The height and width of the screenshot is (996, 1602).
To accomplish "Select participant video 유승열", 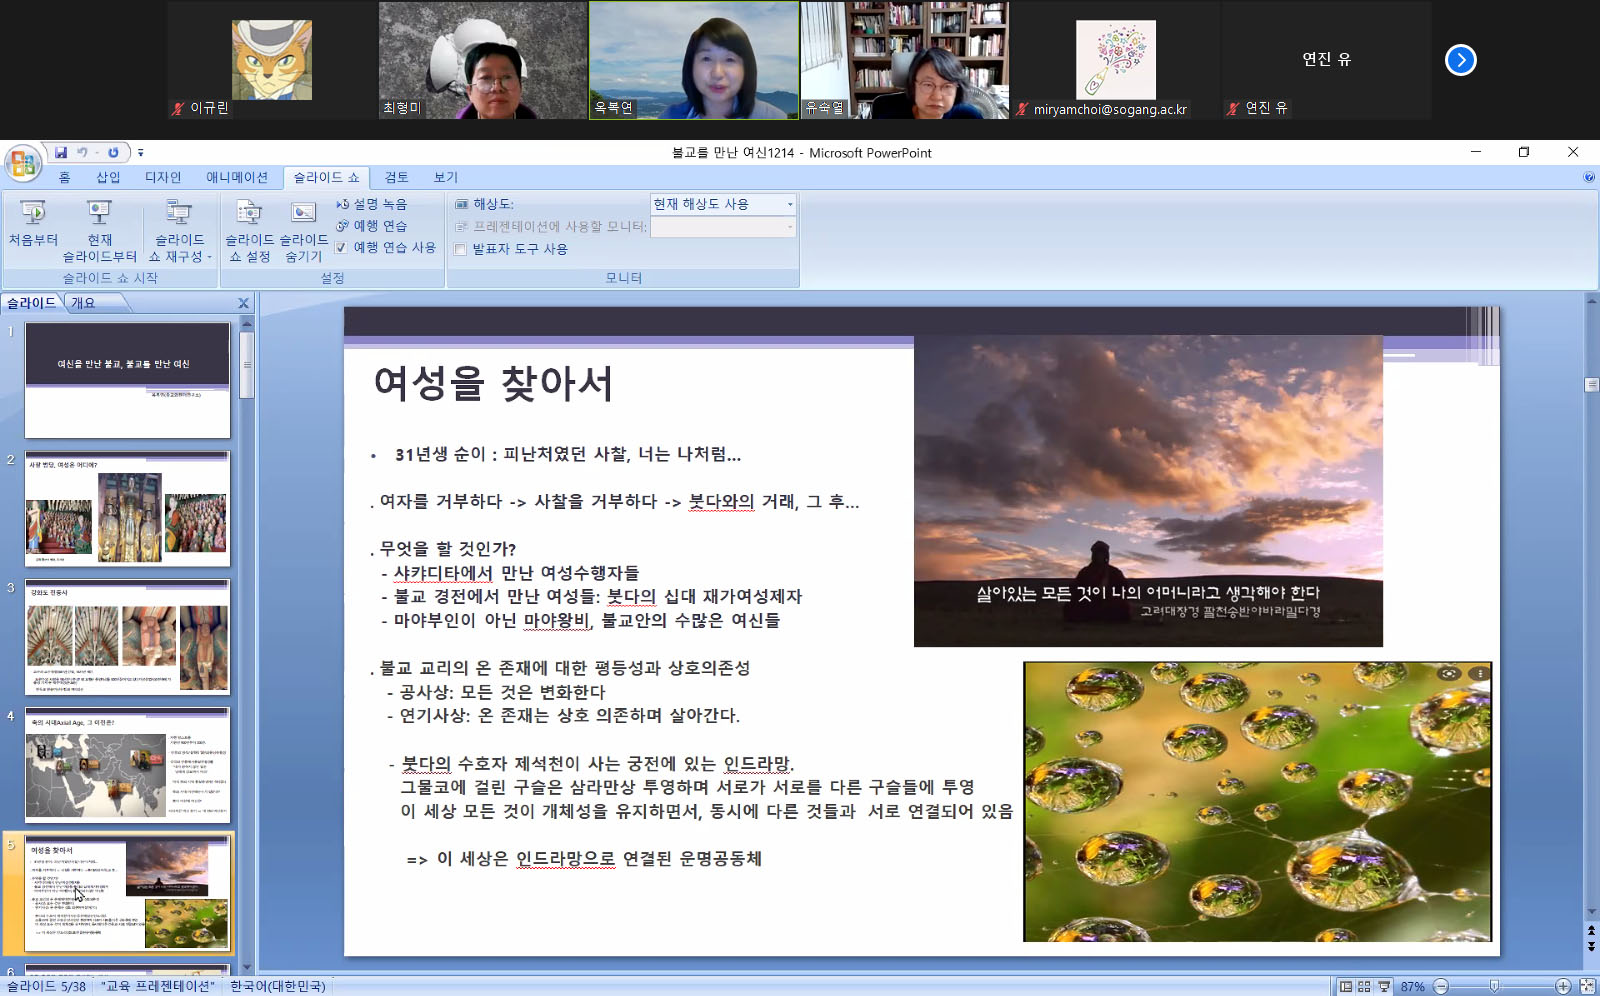I will tap(905, 60).
